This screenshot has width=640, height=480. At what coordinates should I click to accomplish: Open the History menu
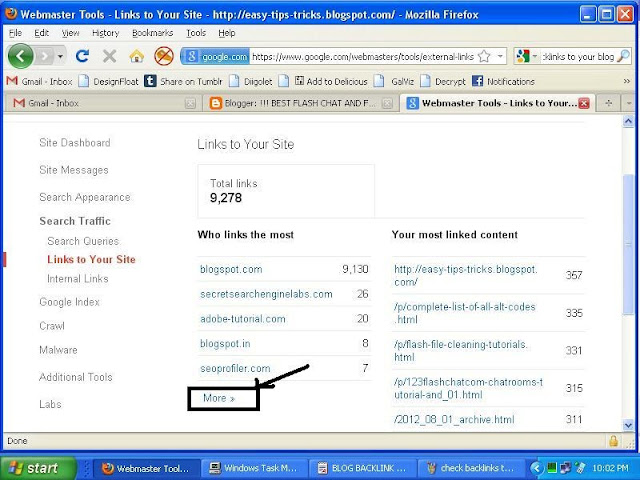point(105,33)
